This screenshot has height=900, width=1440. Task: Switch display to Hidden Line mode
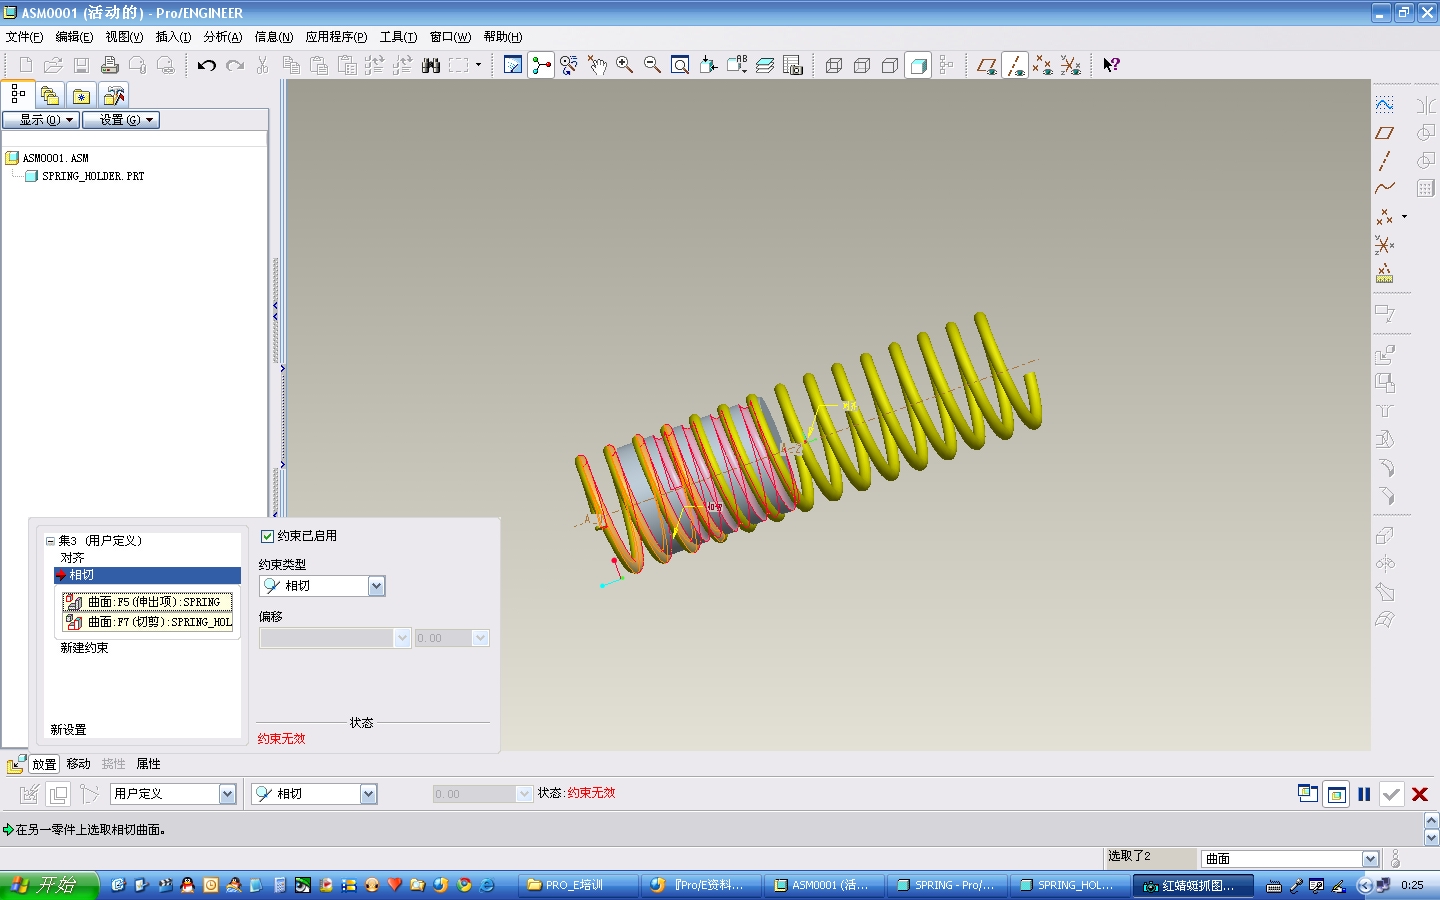[x=862, y=65]
